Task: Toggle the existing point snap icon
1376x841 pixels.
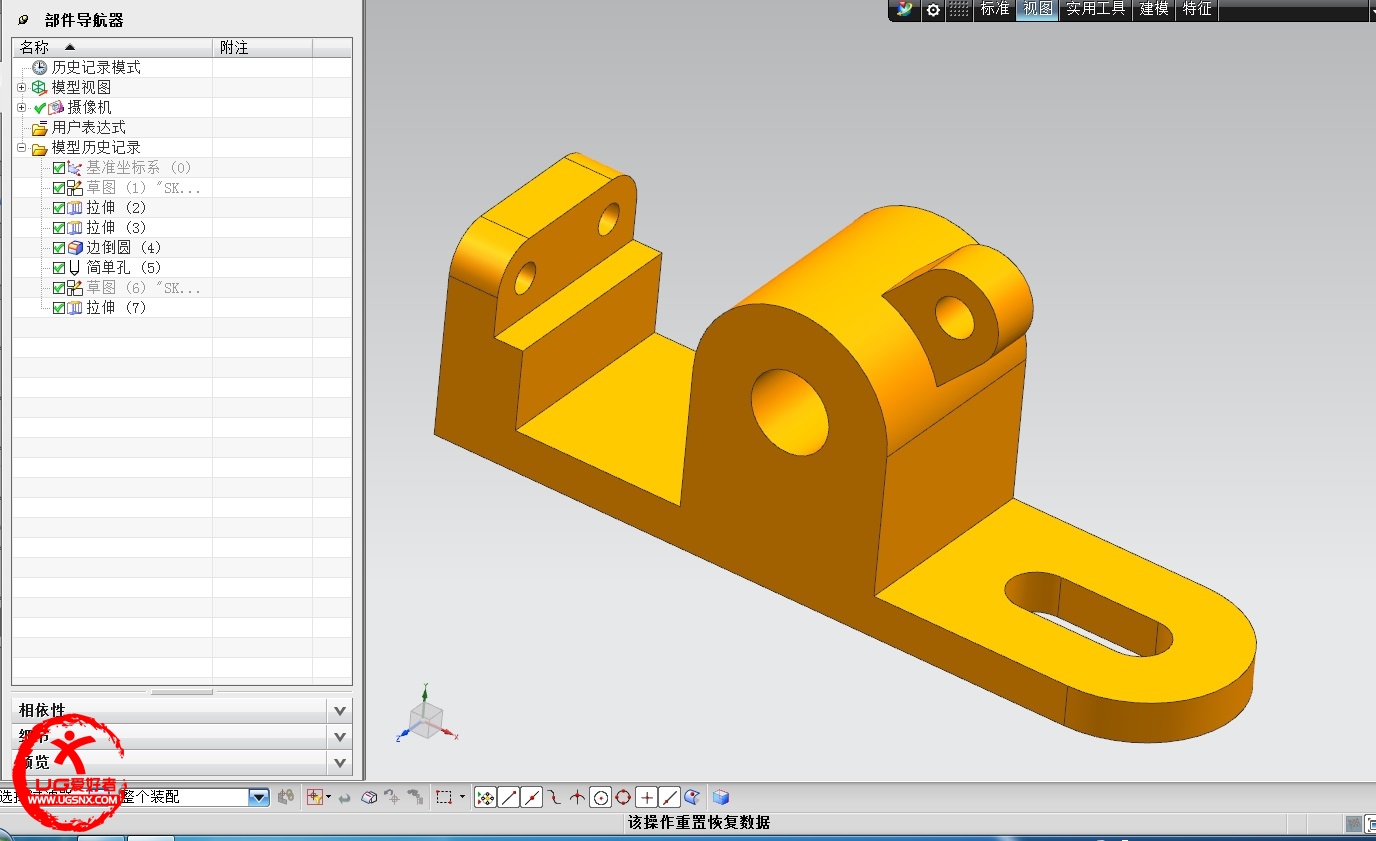Action: 647,797
